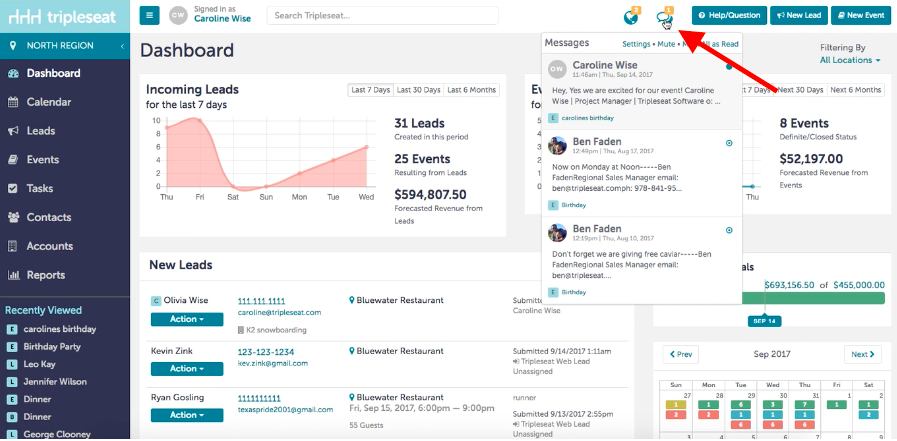897x441 pixels.
Task: Toggle read marker on Aug 17 Ben Faden message
Action: [729, 143]
